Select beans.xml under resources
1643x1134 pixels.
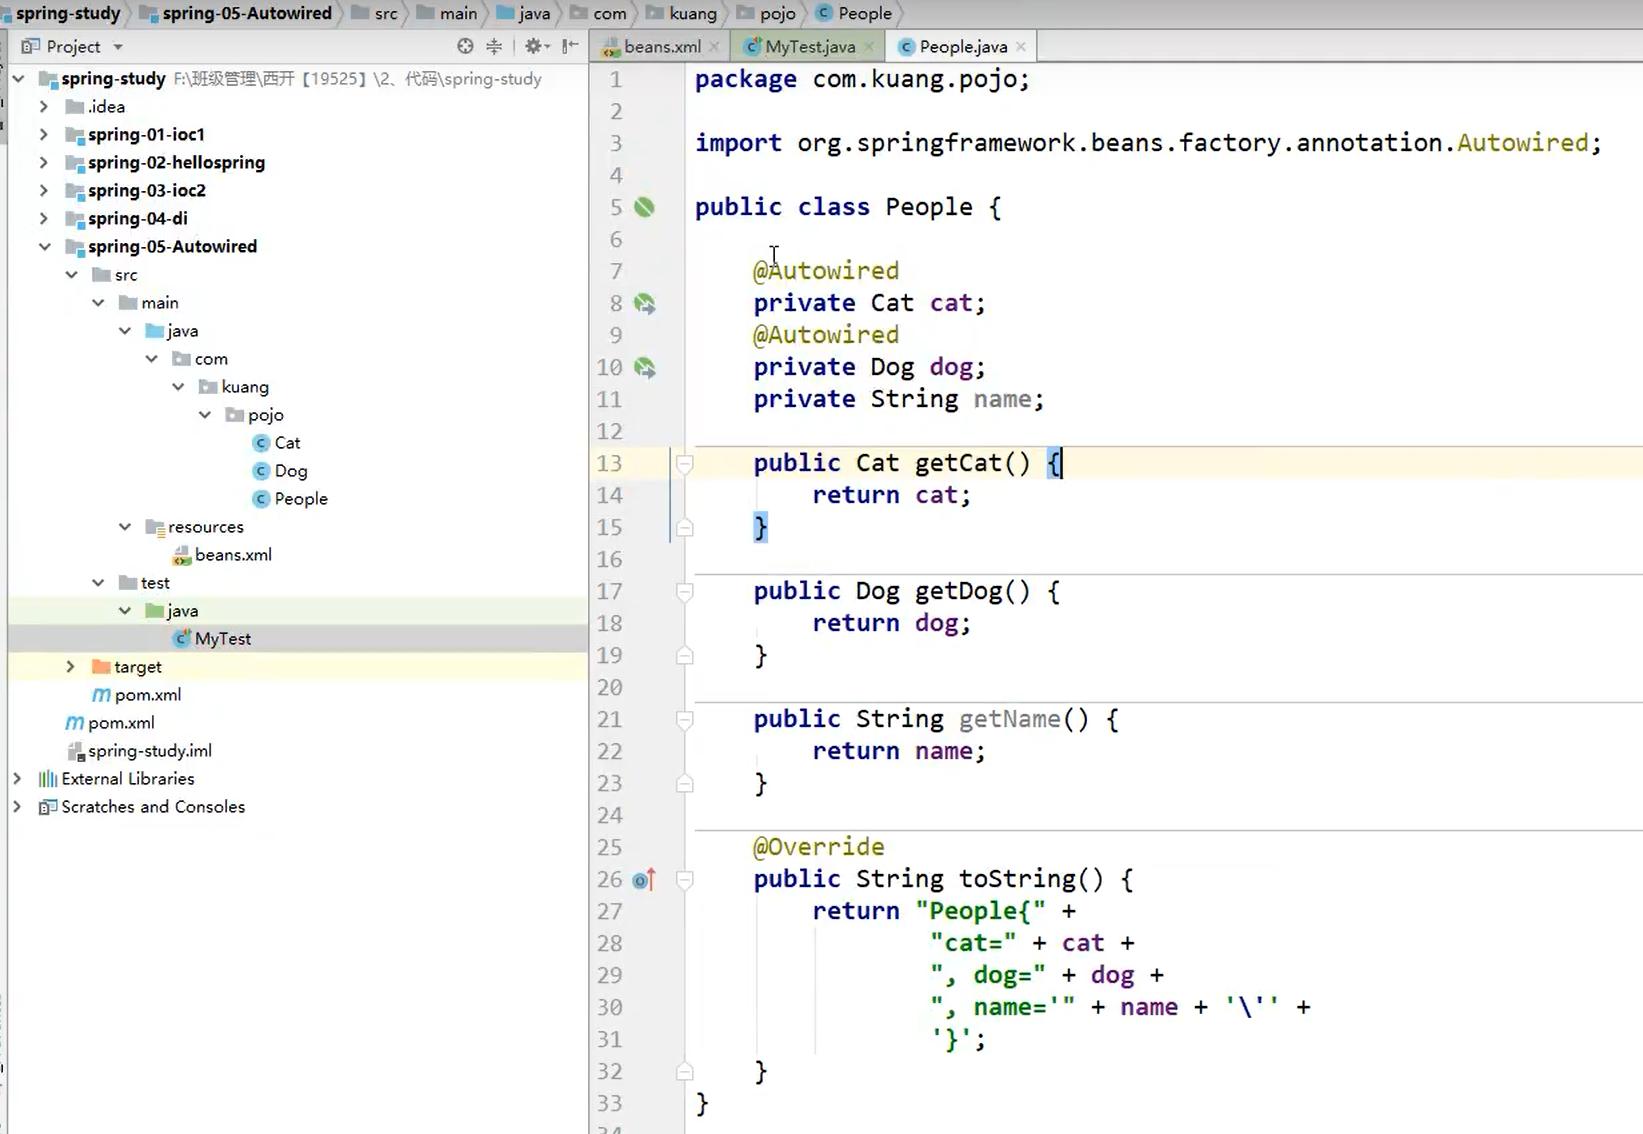233,554
